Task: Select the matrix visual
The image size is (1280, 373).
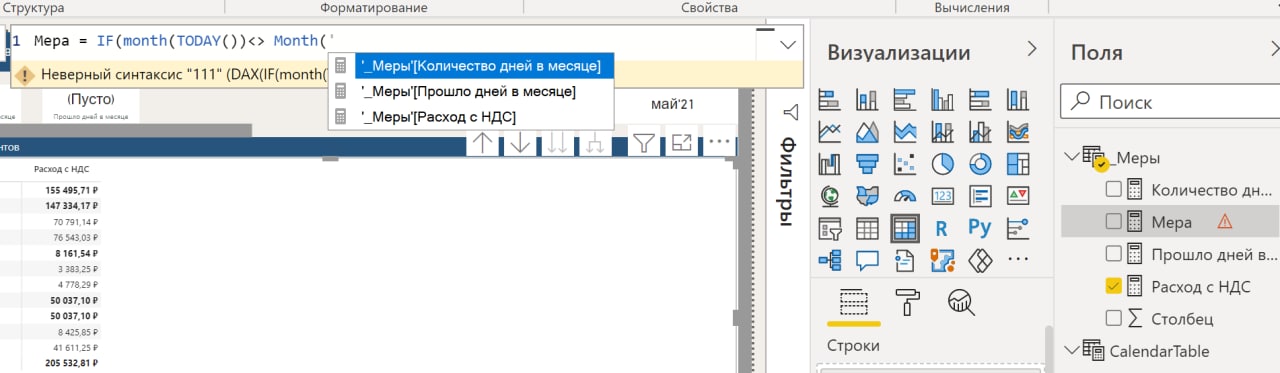Action: (x=904, y=228)
